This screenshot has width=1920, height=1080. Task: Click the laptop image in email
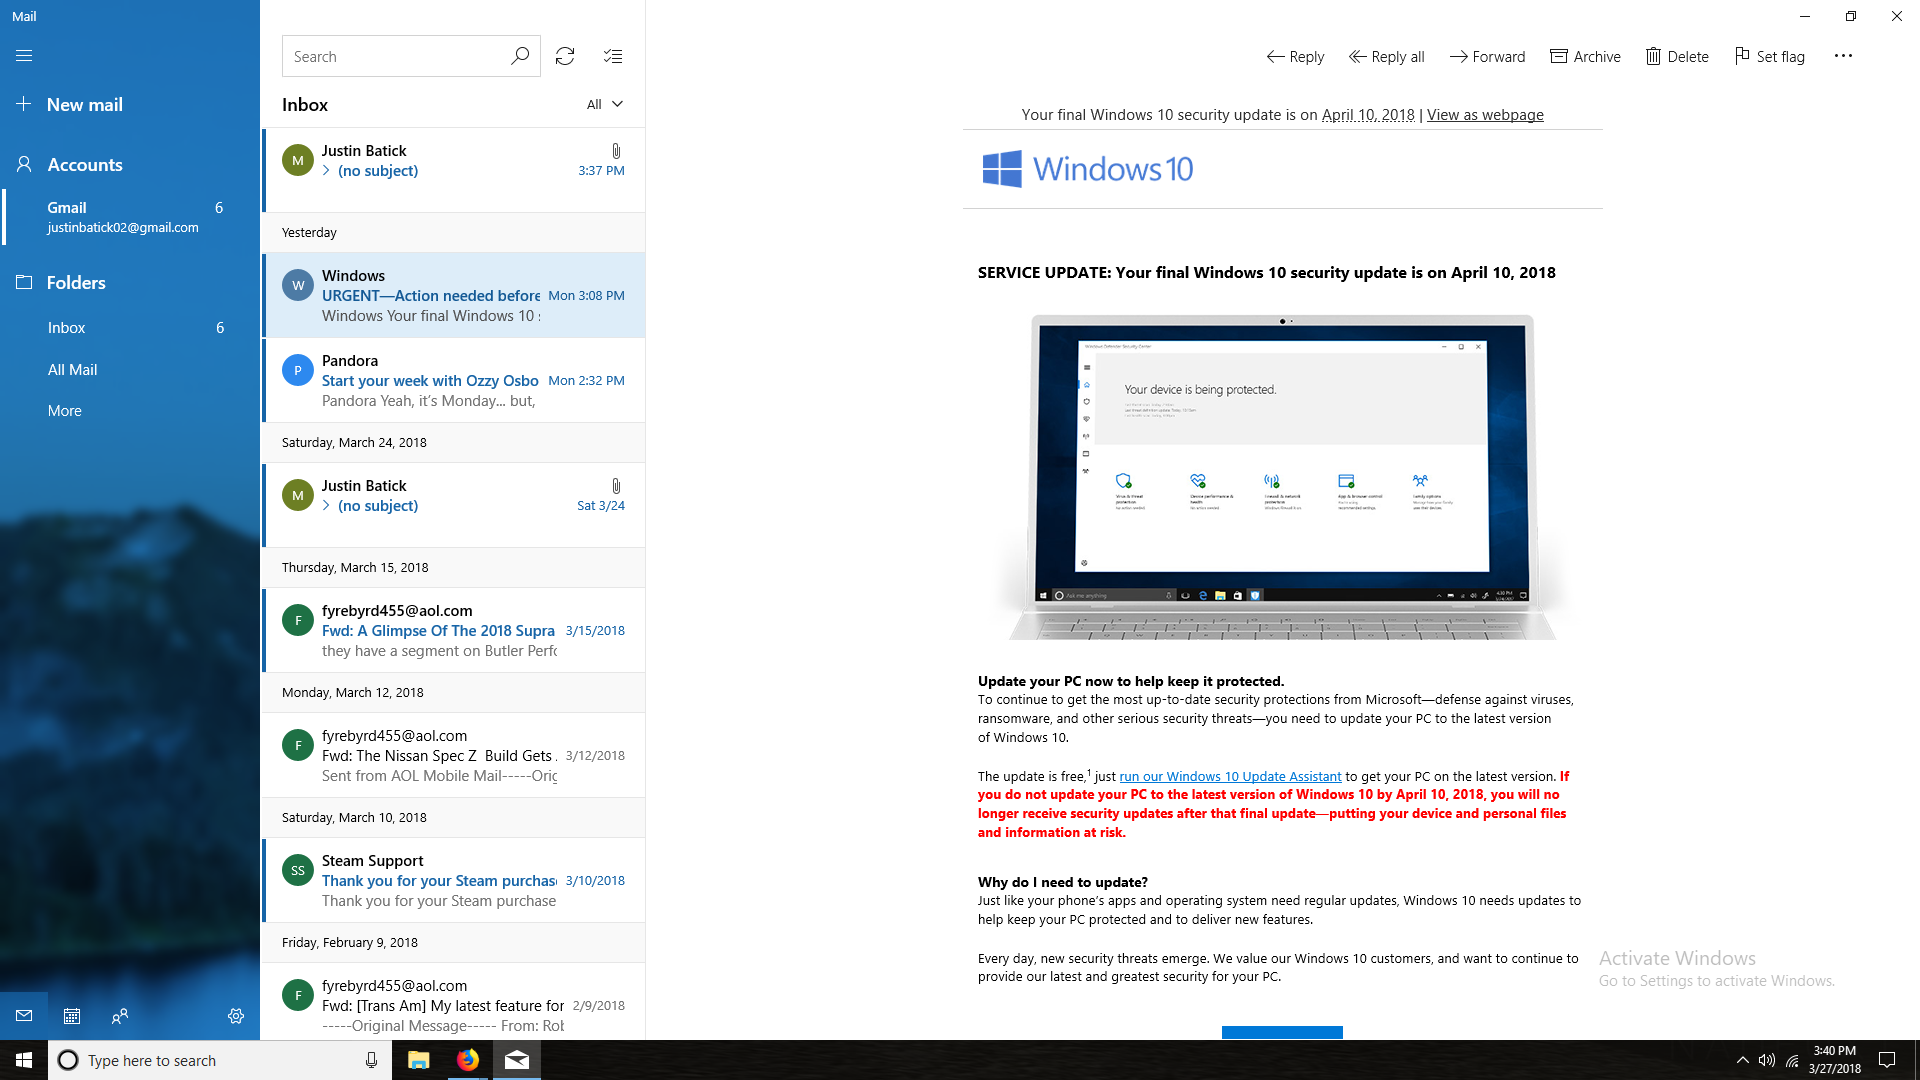[1283, 477]
